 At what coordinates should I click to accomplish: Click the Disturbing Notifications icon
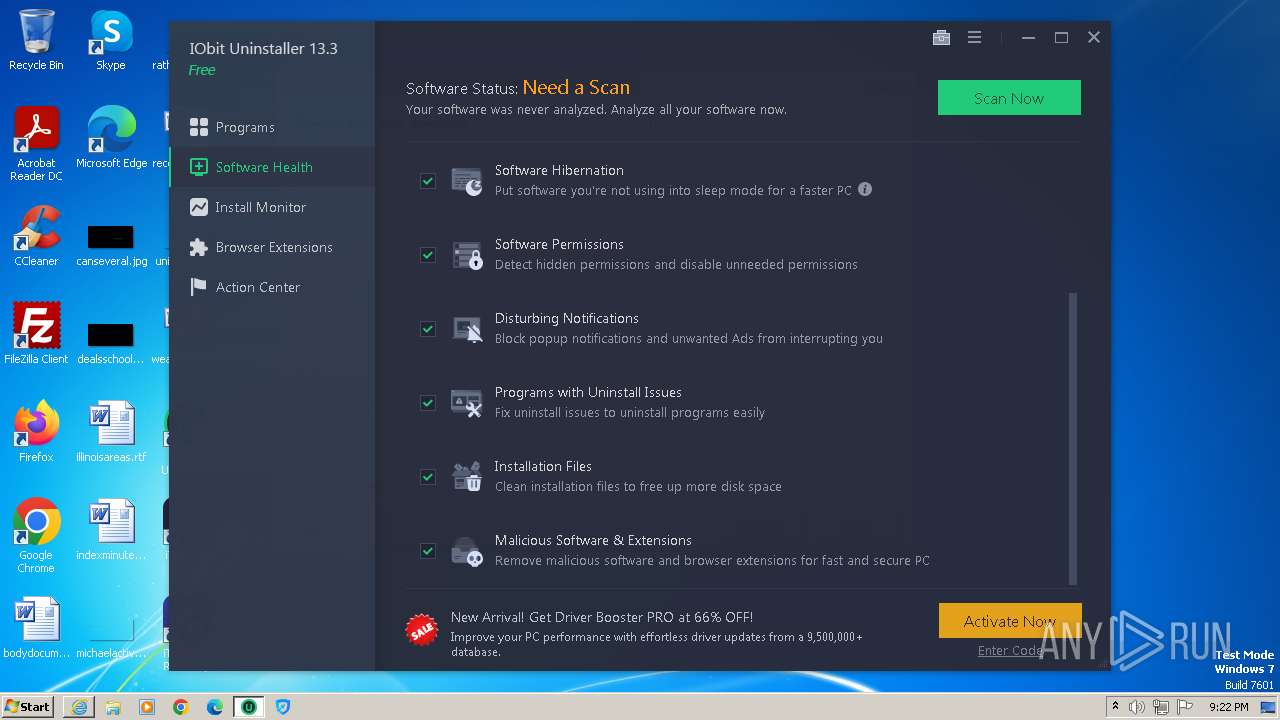point(467,329)
